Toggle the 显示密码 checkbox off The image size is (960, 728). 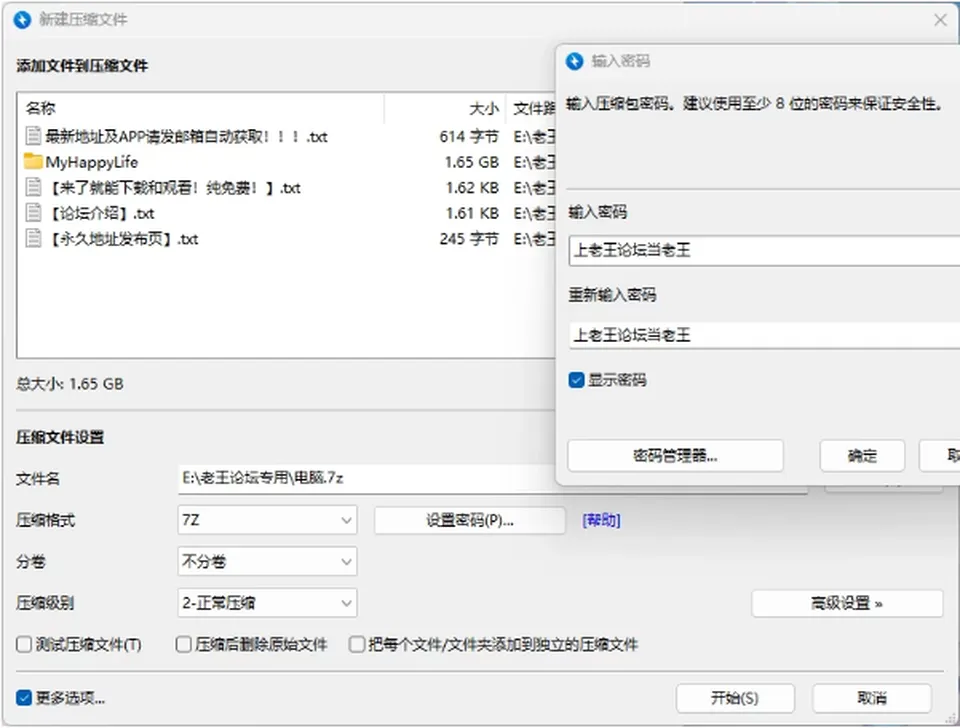[x=576, y=380]
